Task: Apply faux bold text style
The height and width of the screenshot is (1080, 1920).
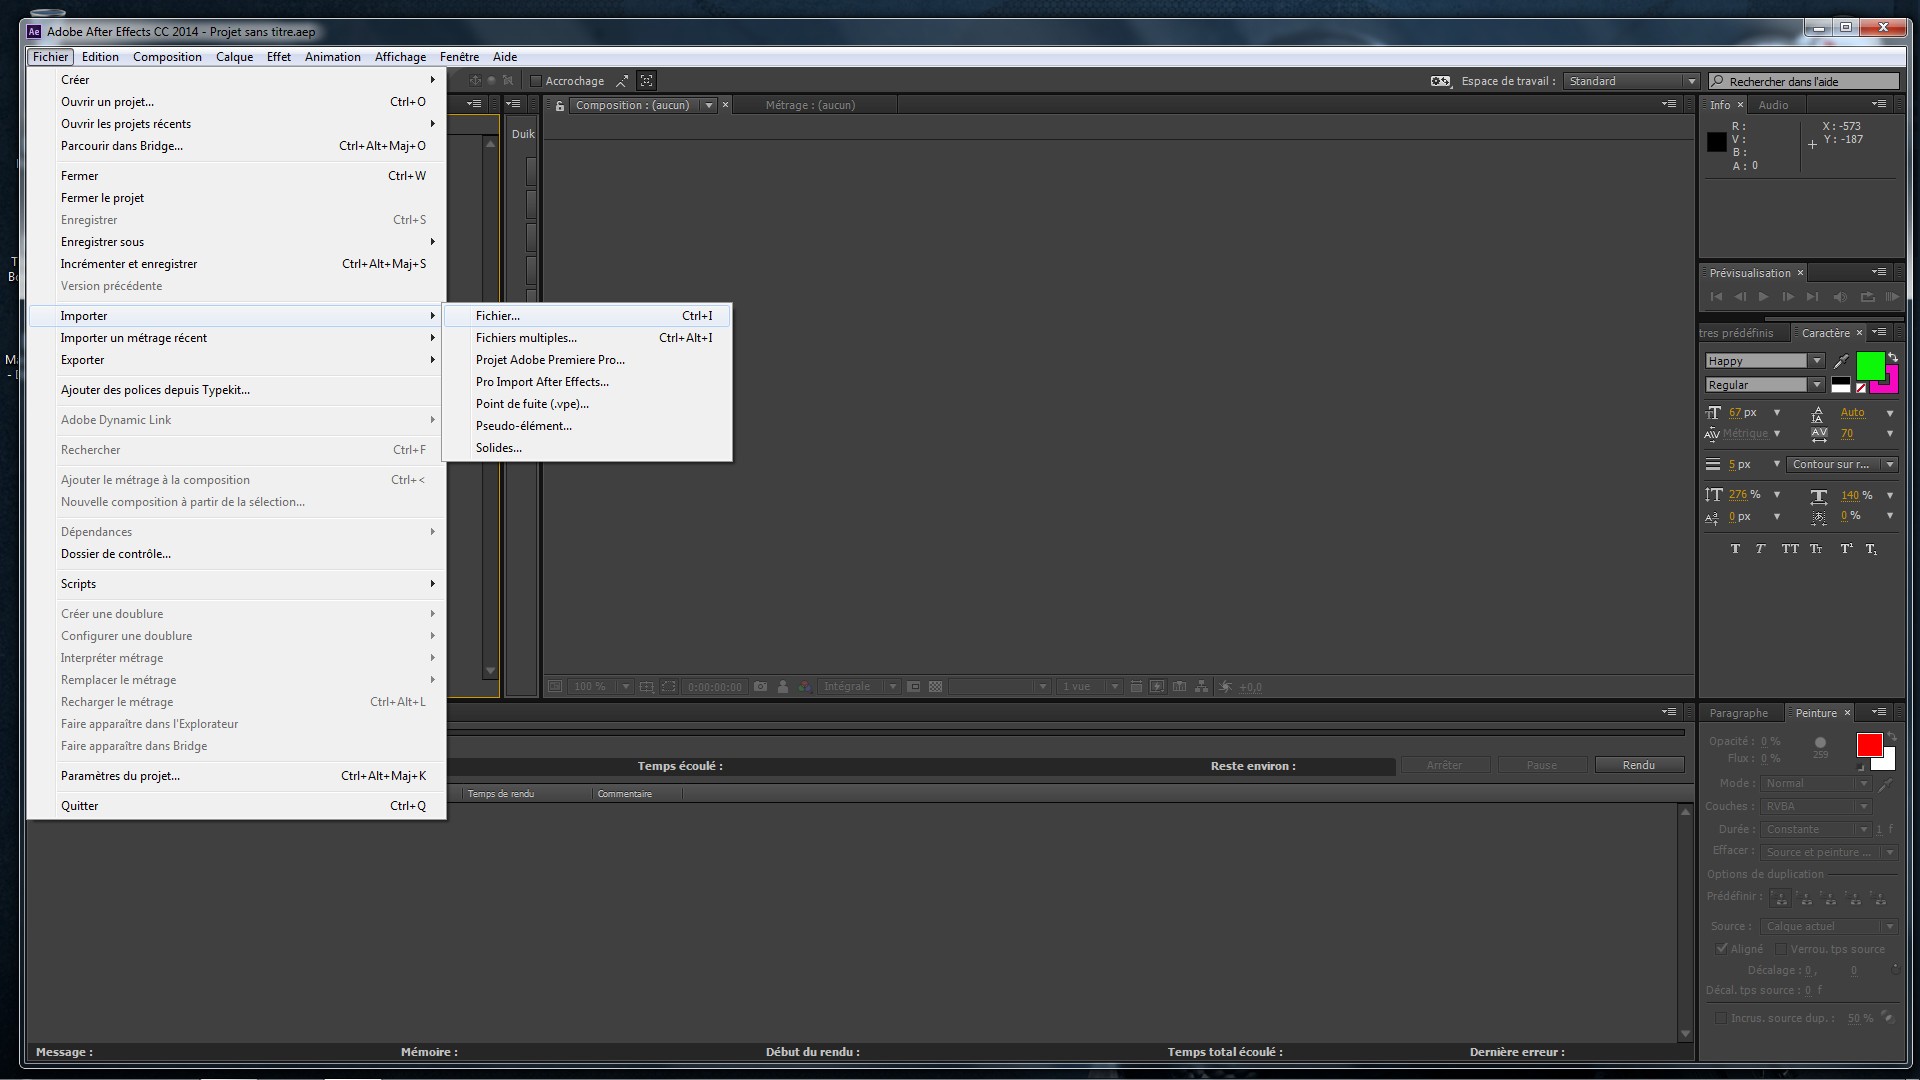Action: tap(1735, 549)
